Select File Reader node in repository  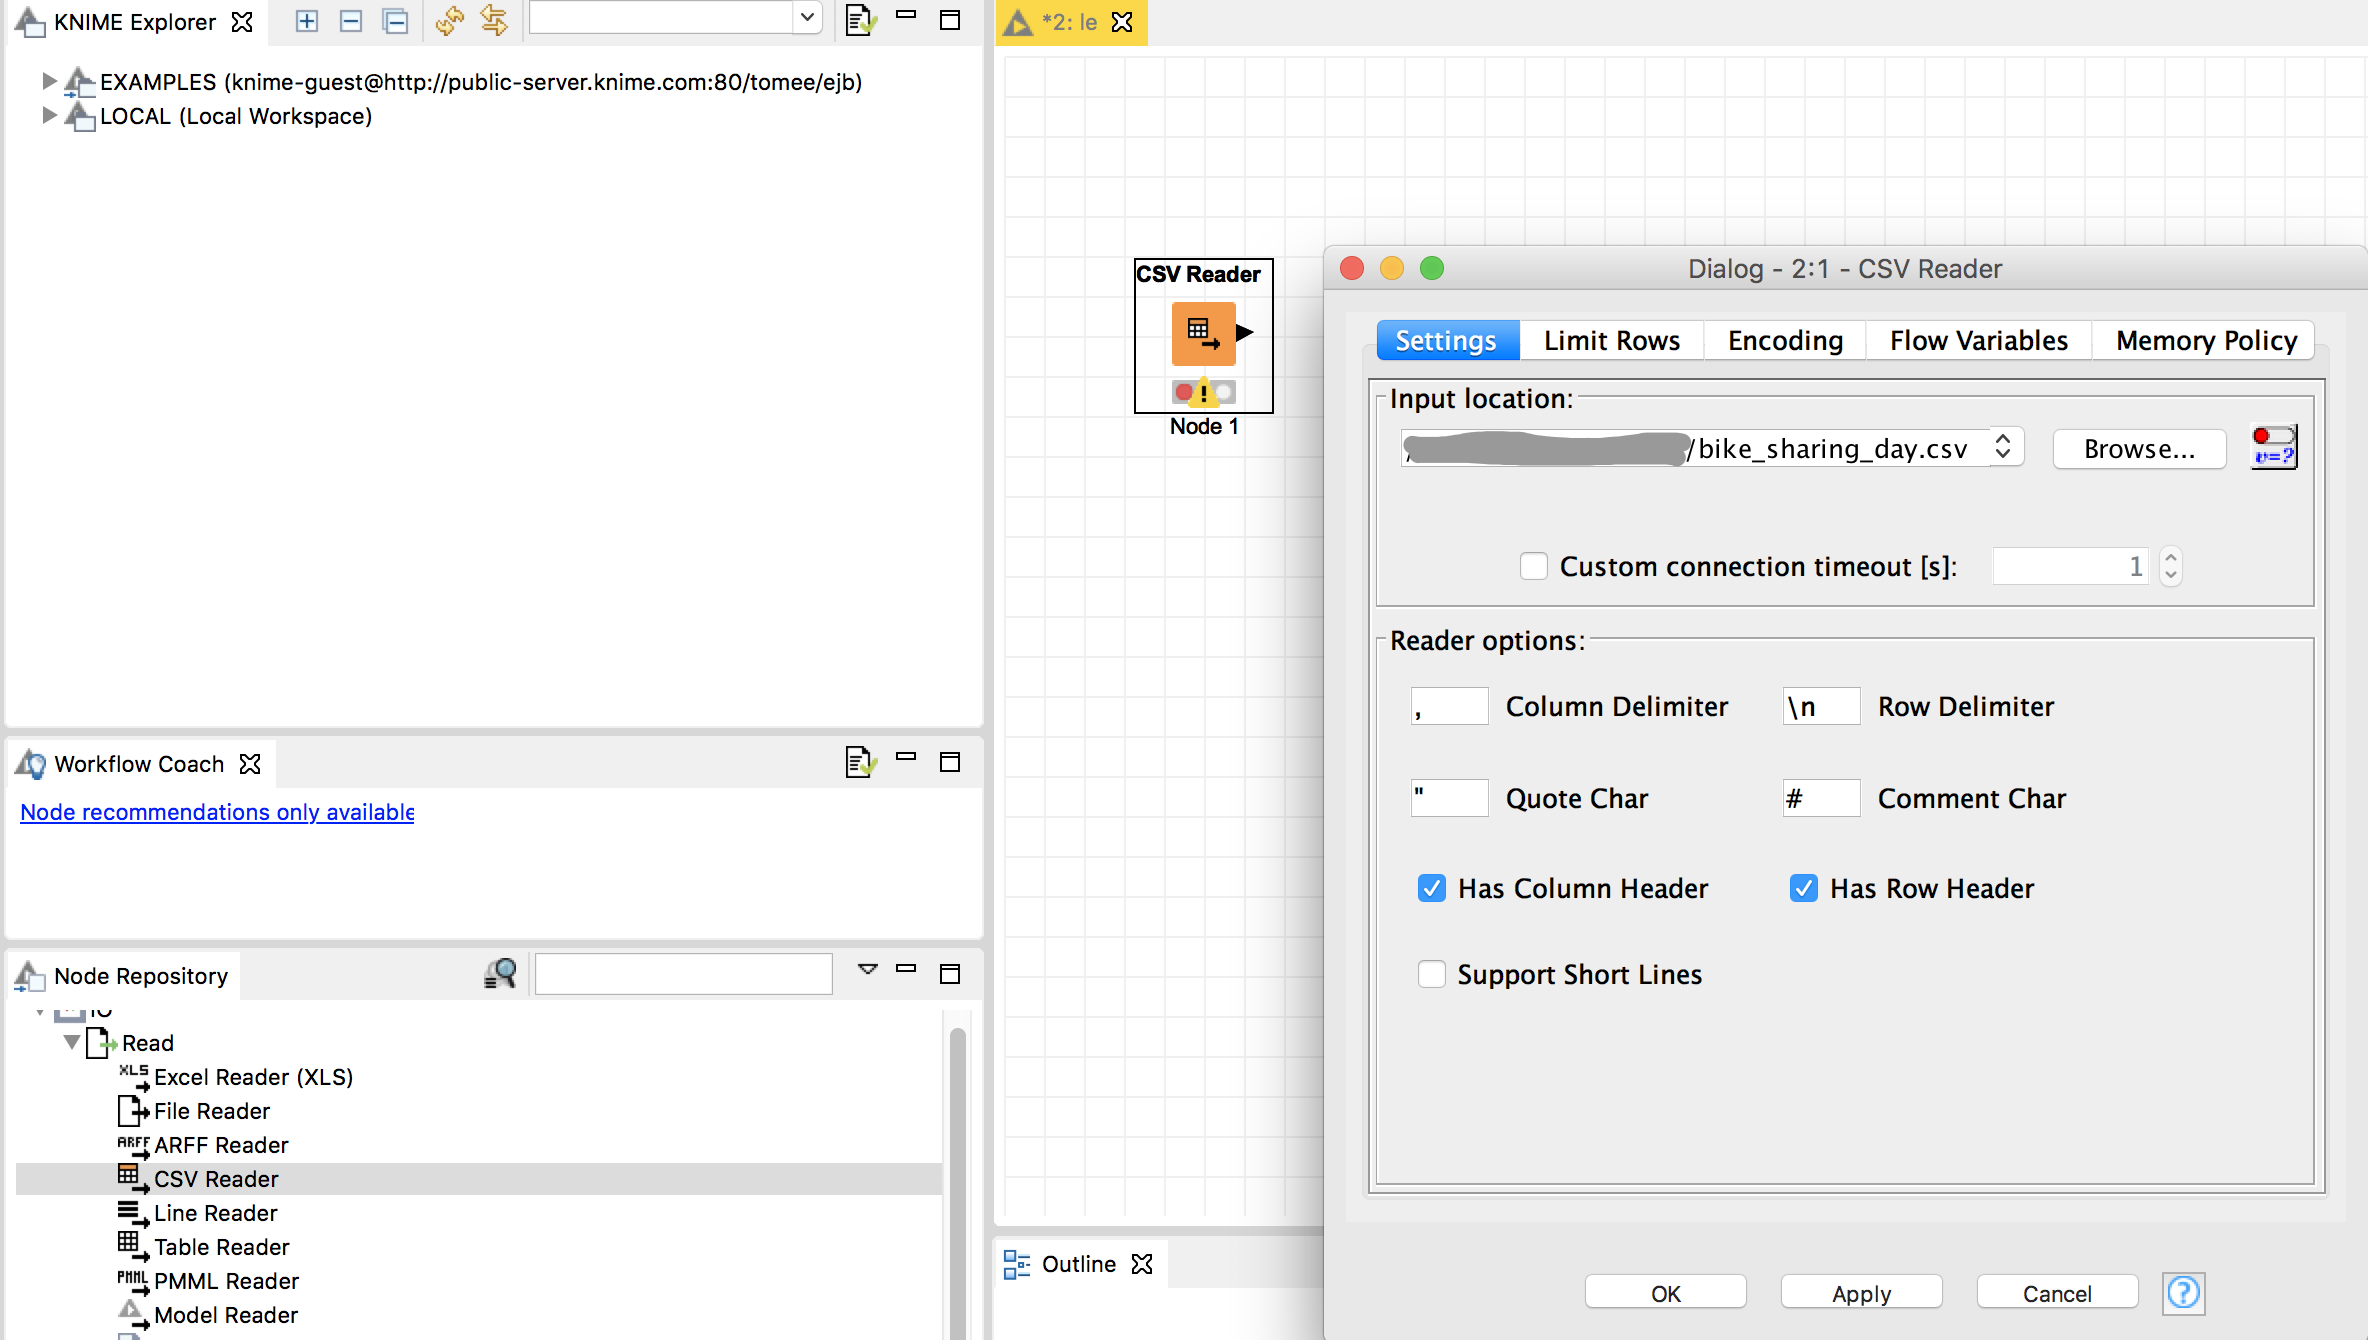click(194, 1111)
